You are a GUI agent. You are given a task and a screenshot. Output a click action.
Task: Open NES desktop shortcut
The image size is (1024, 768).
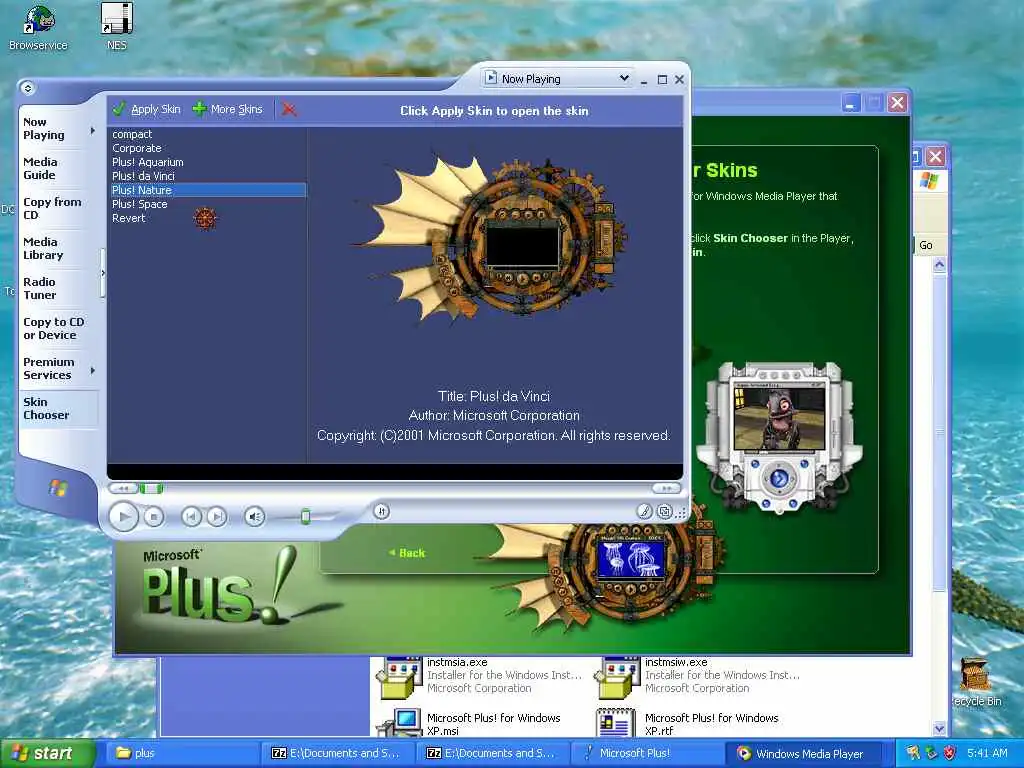tap(116, 27)
